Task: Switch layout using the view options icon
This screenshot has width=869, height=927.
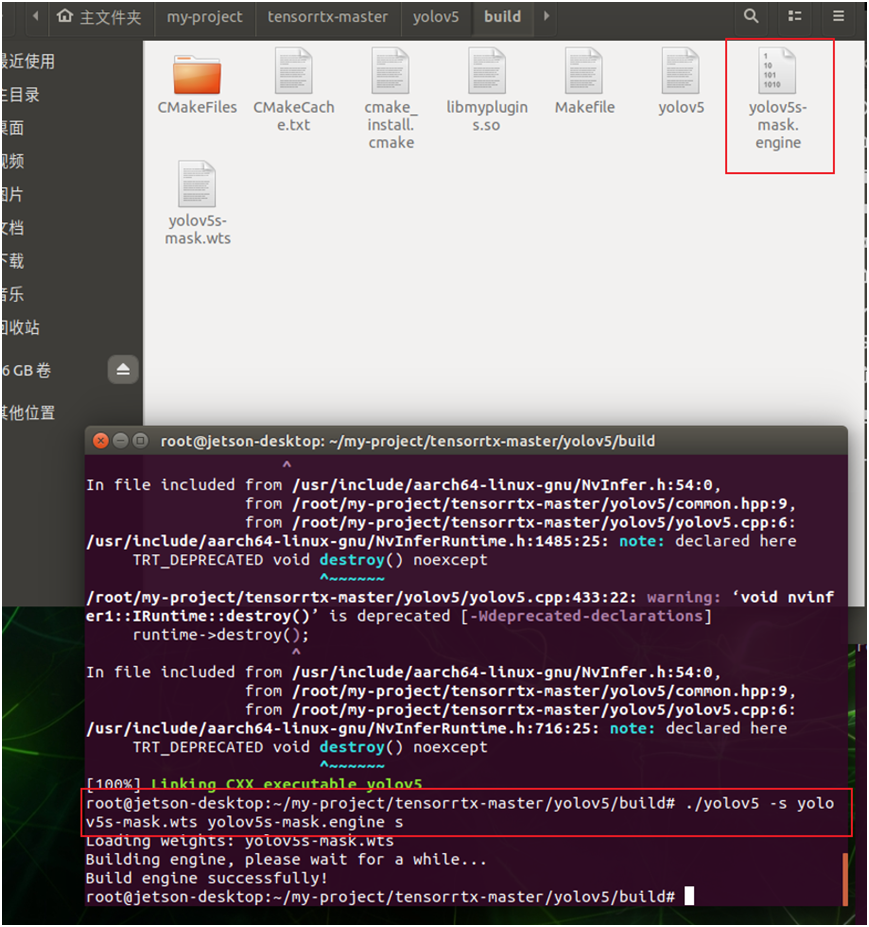Action: (794, 17)
